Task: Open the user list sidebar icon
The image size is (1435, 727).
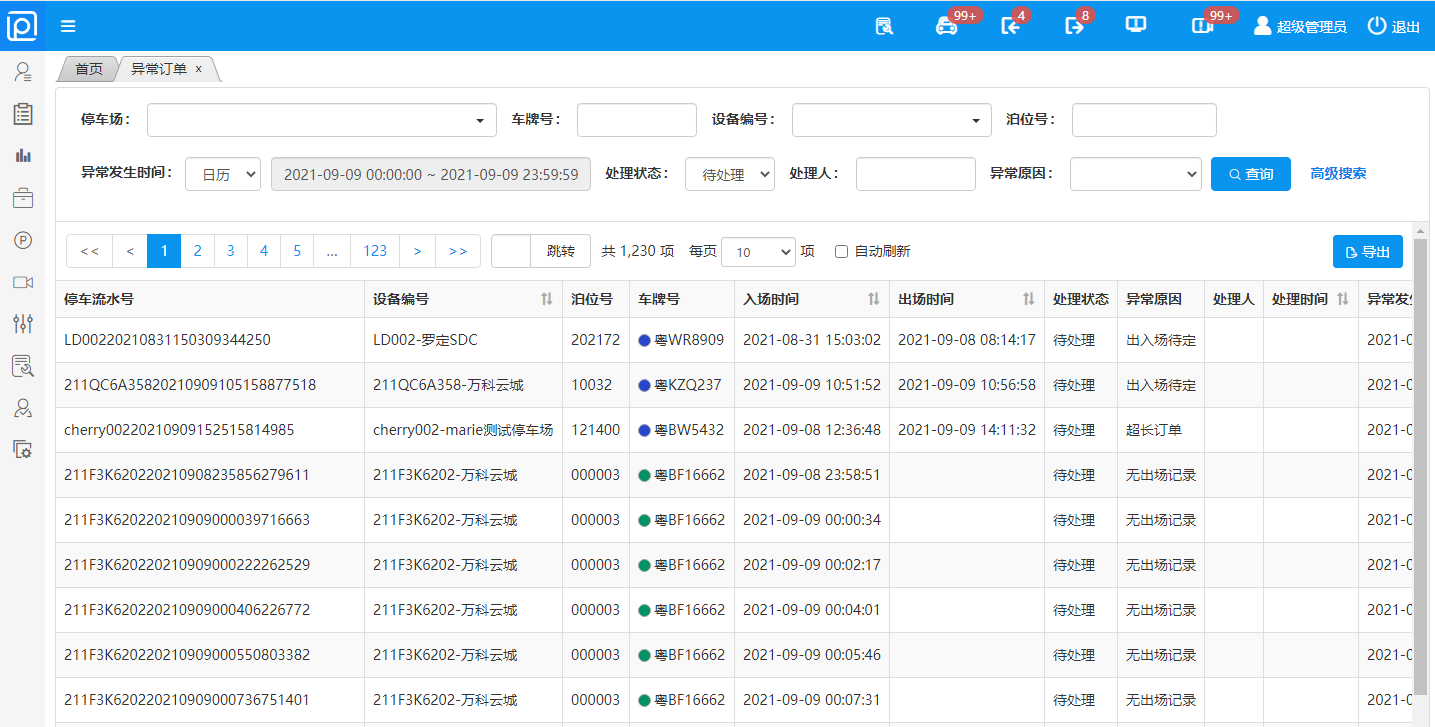Action: point(22,71)
